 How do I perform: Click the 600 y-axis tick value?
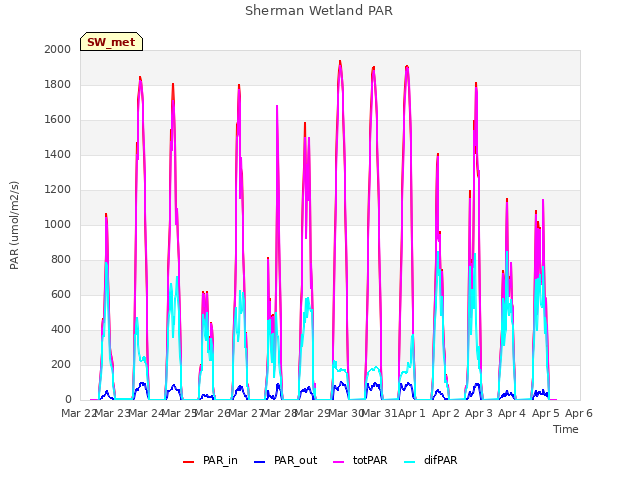61,294
